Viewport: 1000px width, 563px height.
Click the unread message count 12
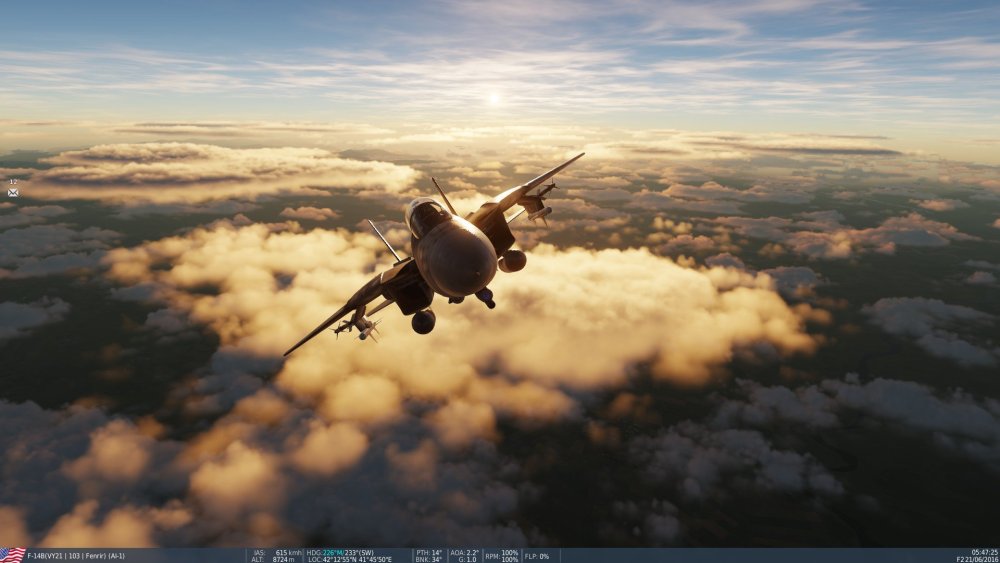13,182
